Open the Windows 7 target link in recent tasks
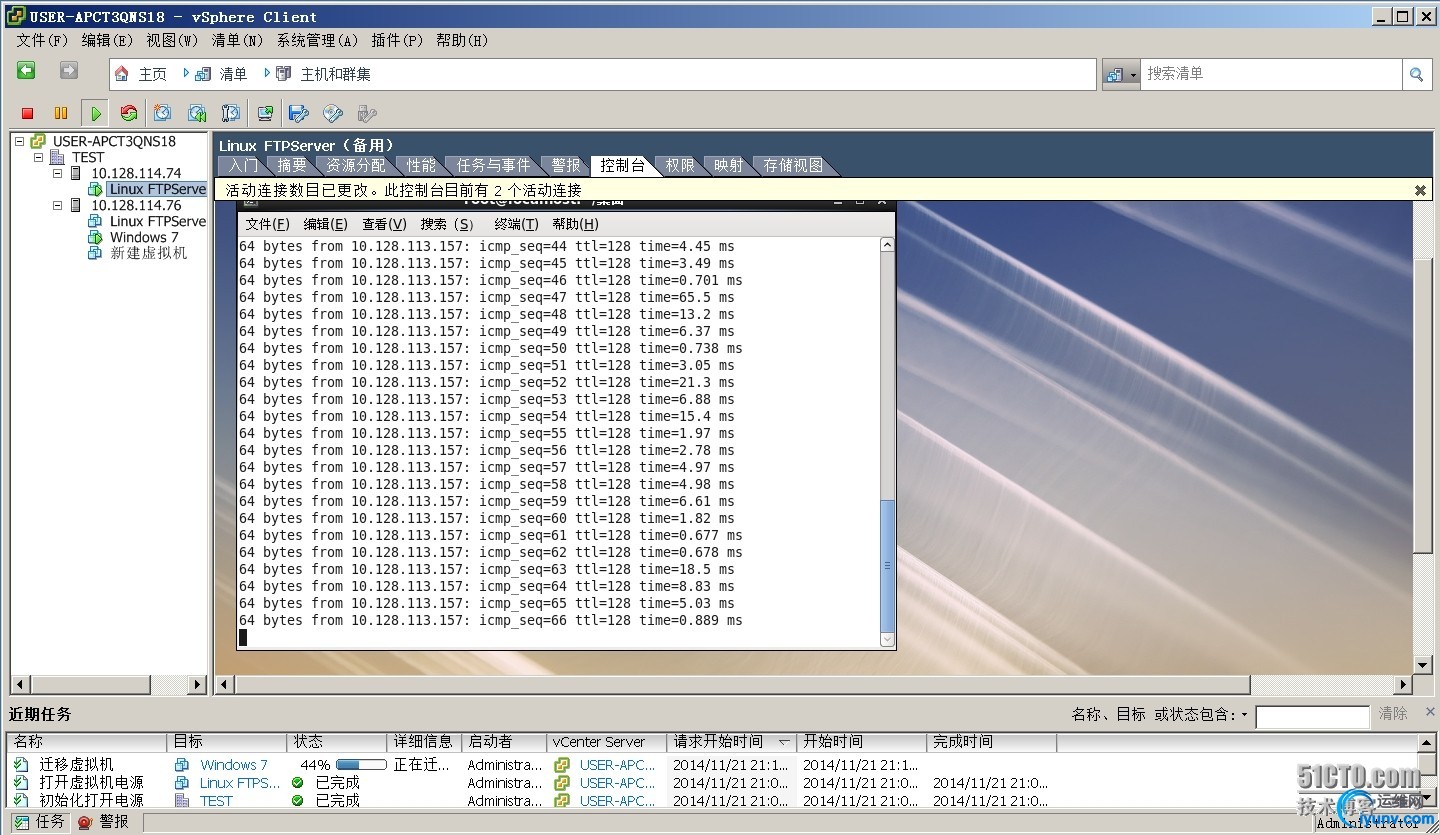This screenshot has width=1440, height=835. [234, 765]
